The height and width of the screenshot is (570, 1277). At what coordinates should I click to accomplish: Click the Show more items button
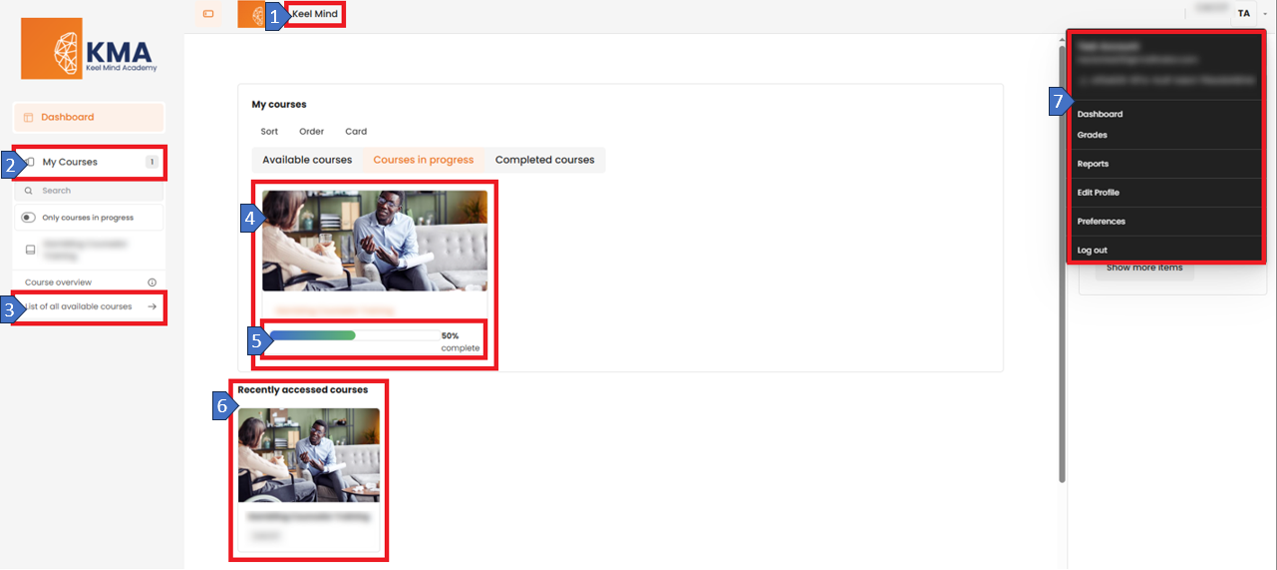point(1144,268)
